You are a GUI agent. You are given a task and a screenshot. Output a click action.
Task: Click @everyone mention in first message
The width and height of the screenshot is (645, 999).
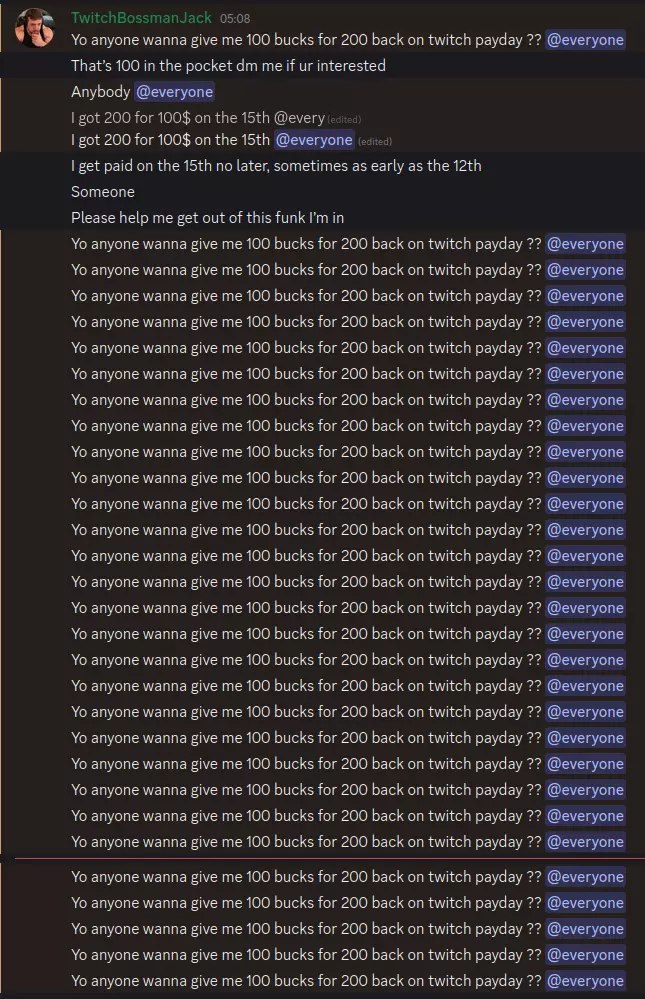(x=585, y=40)
